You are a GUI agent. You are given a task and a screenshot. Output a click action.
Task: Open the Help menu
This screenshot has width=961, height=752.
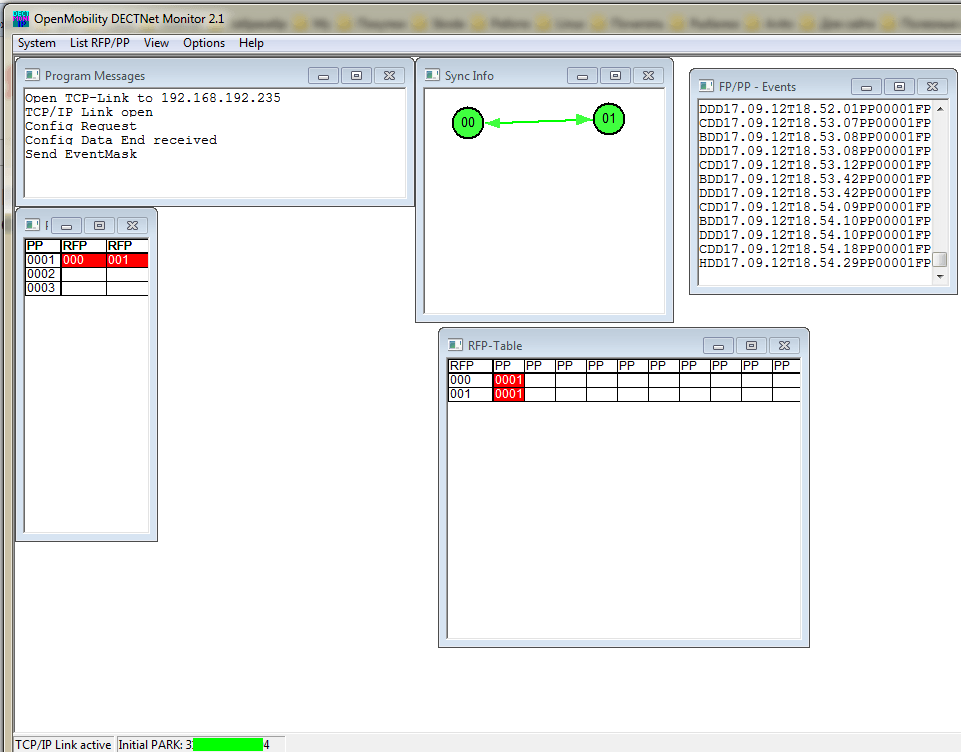251,43
